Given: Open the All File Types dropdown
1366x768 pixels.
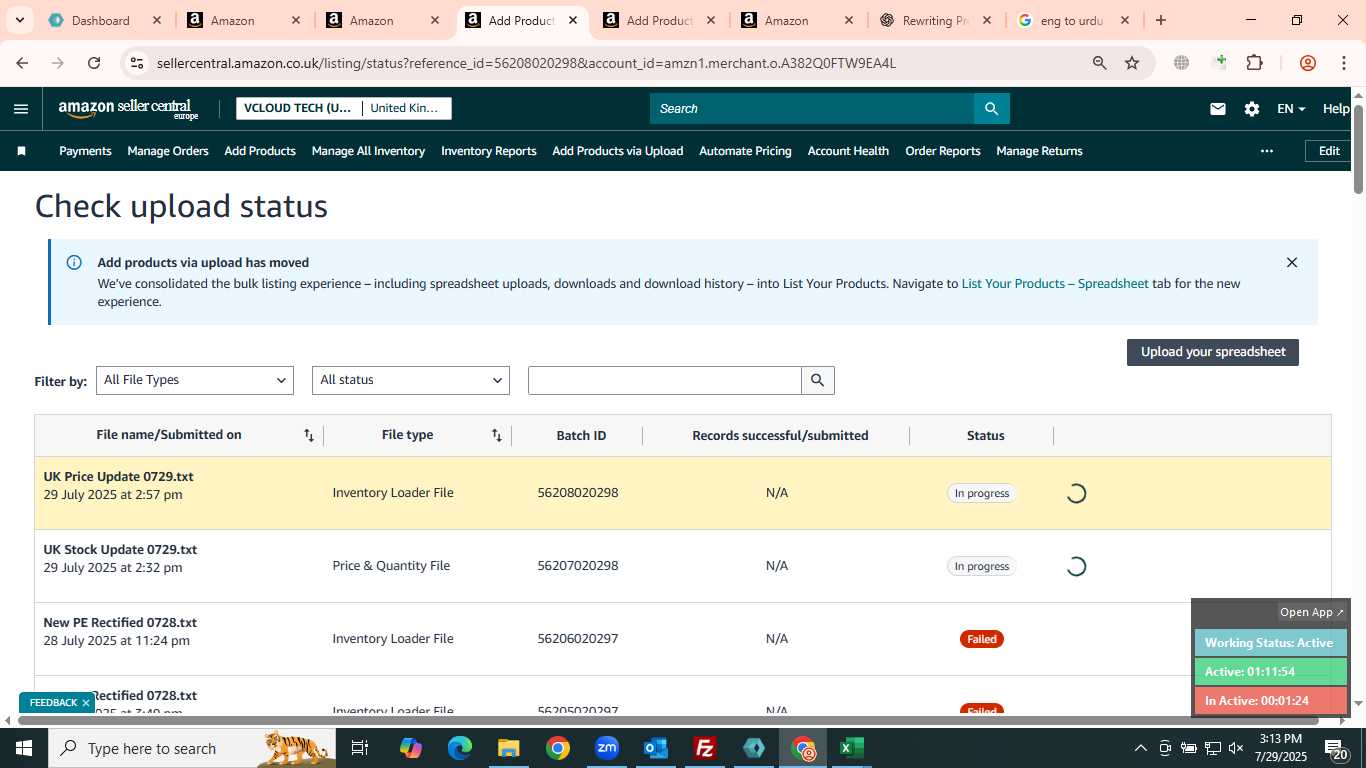Looking at the screenshot, I should pyautogui.click(x=195, y=380).
